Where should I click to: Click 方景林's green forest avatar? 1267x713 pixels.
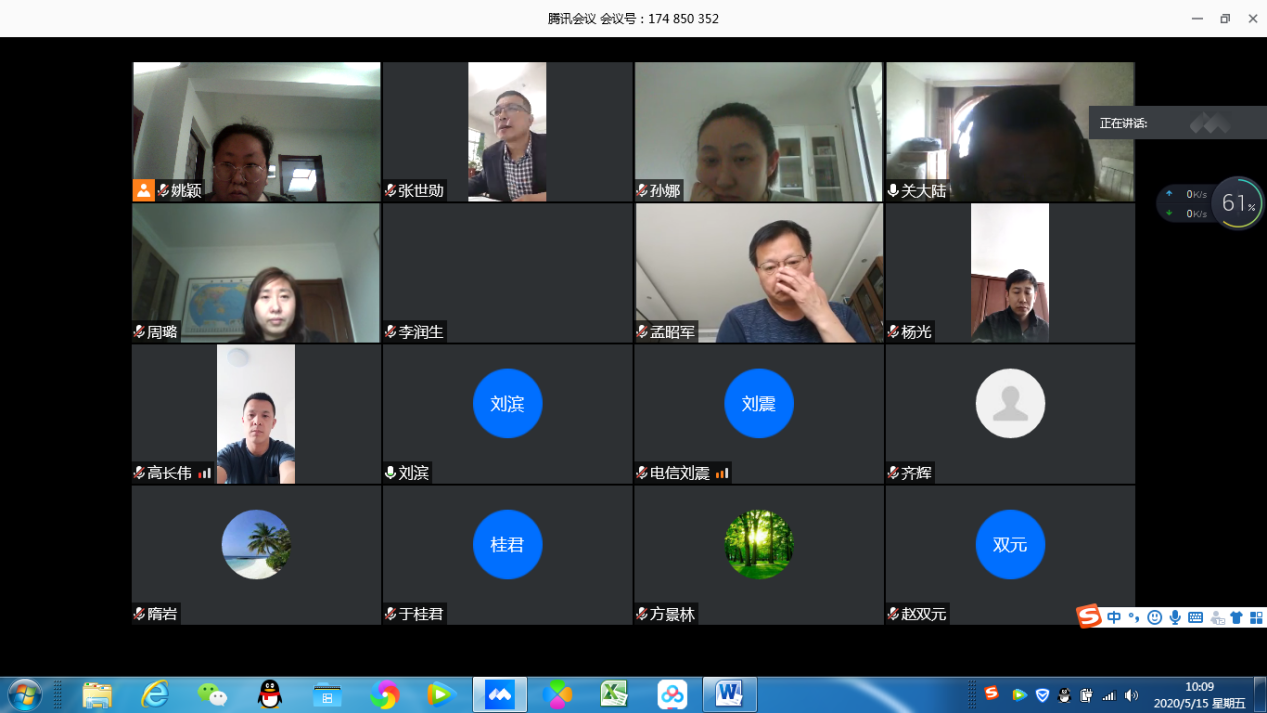tap(759, 545)
